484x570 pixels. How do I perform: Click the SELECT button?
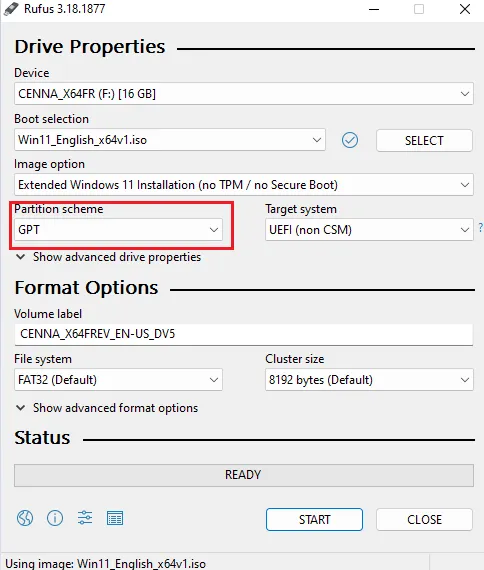point(424,140)
